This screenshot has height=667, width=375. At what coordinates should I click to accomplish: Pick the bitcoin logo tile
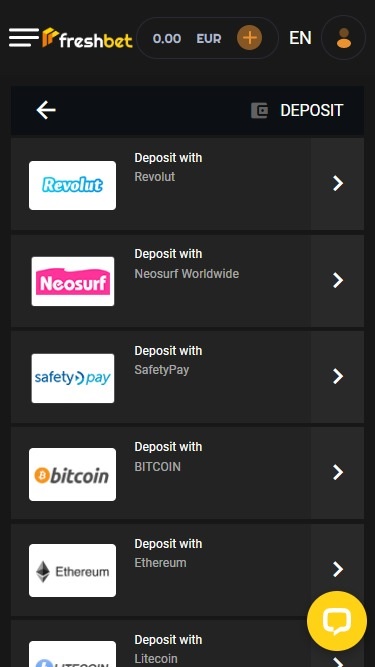72,474
